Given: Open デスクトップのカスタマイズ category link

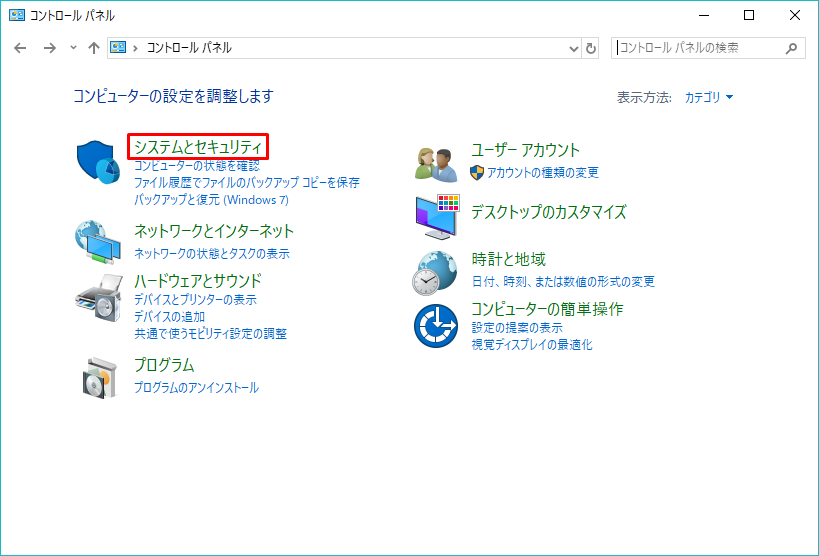Looking at the screenshot, I should (x=549, y=212).
